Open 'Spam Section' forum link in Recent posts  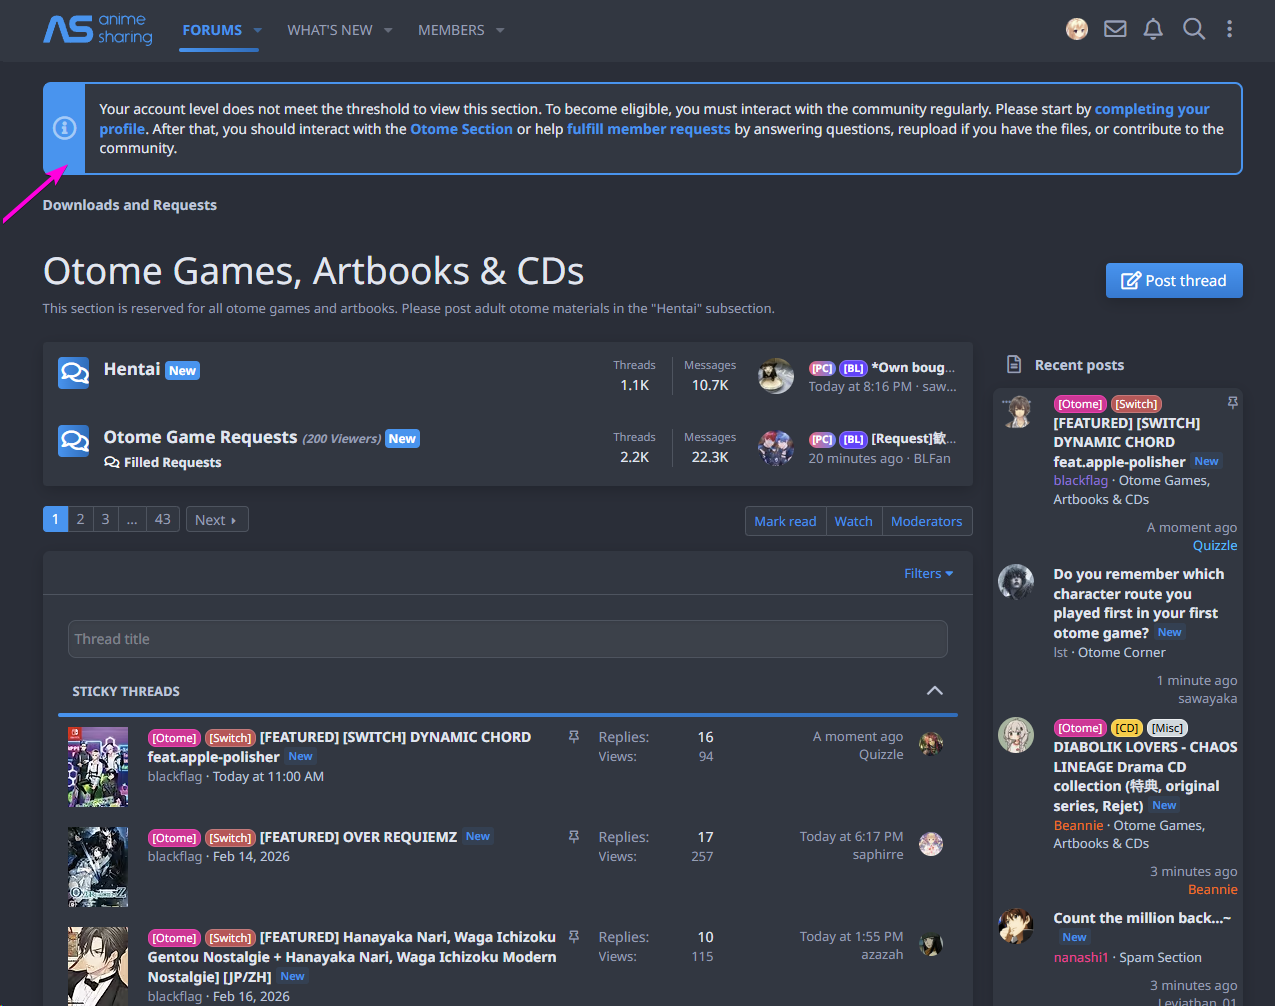tap(1160, 957)
